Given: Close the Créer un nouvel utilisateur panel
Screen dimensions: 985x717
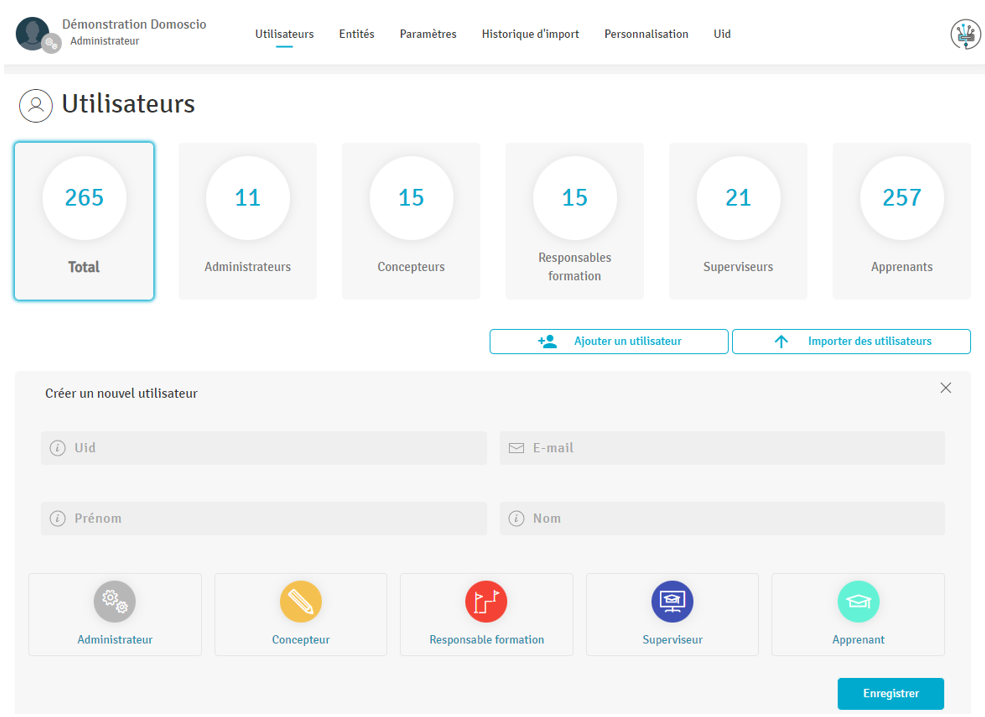Looking at the screenshot, I should tap(946, 388).
